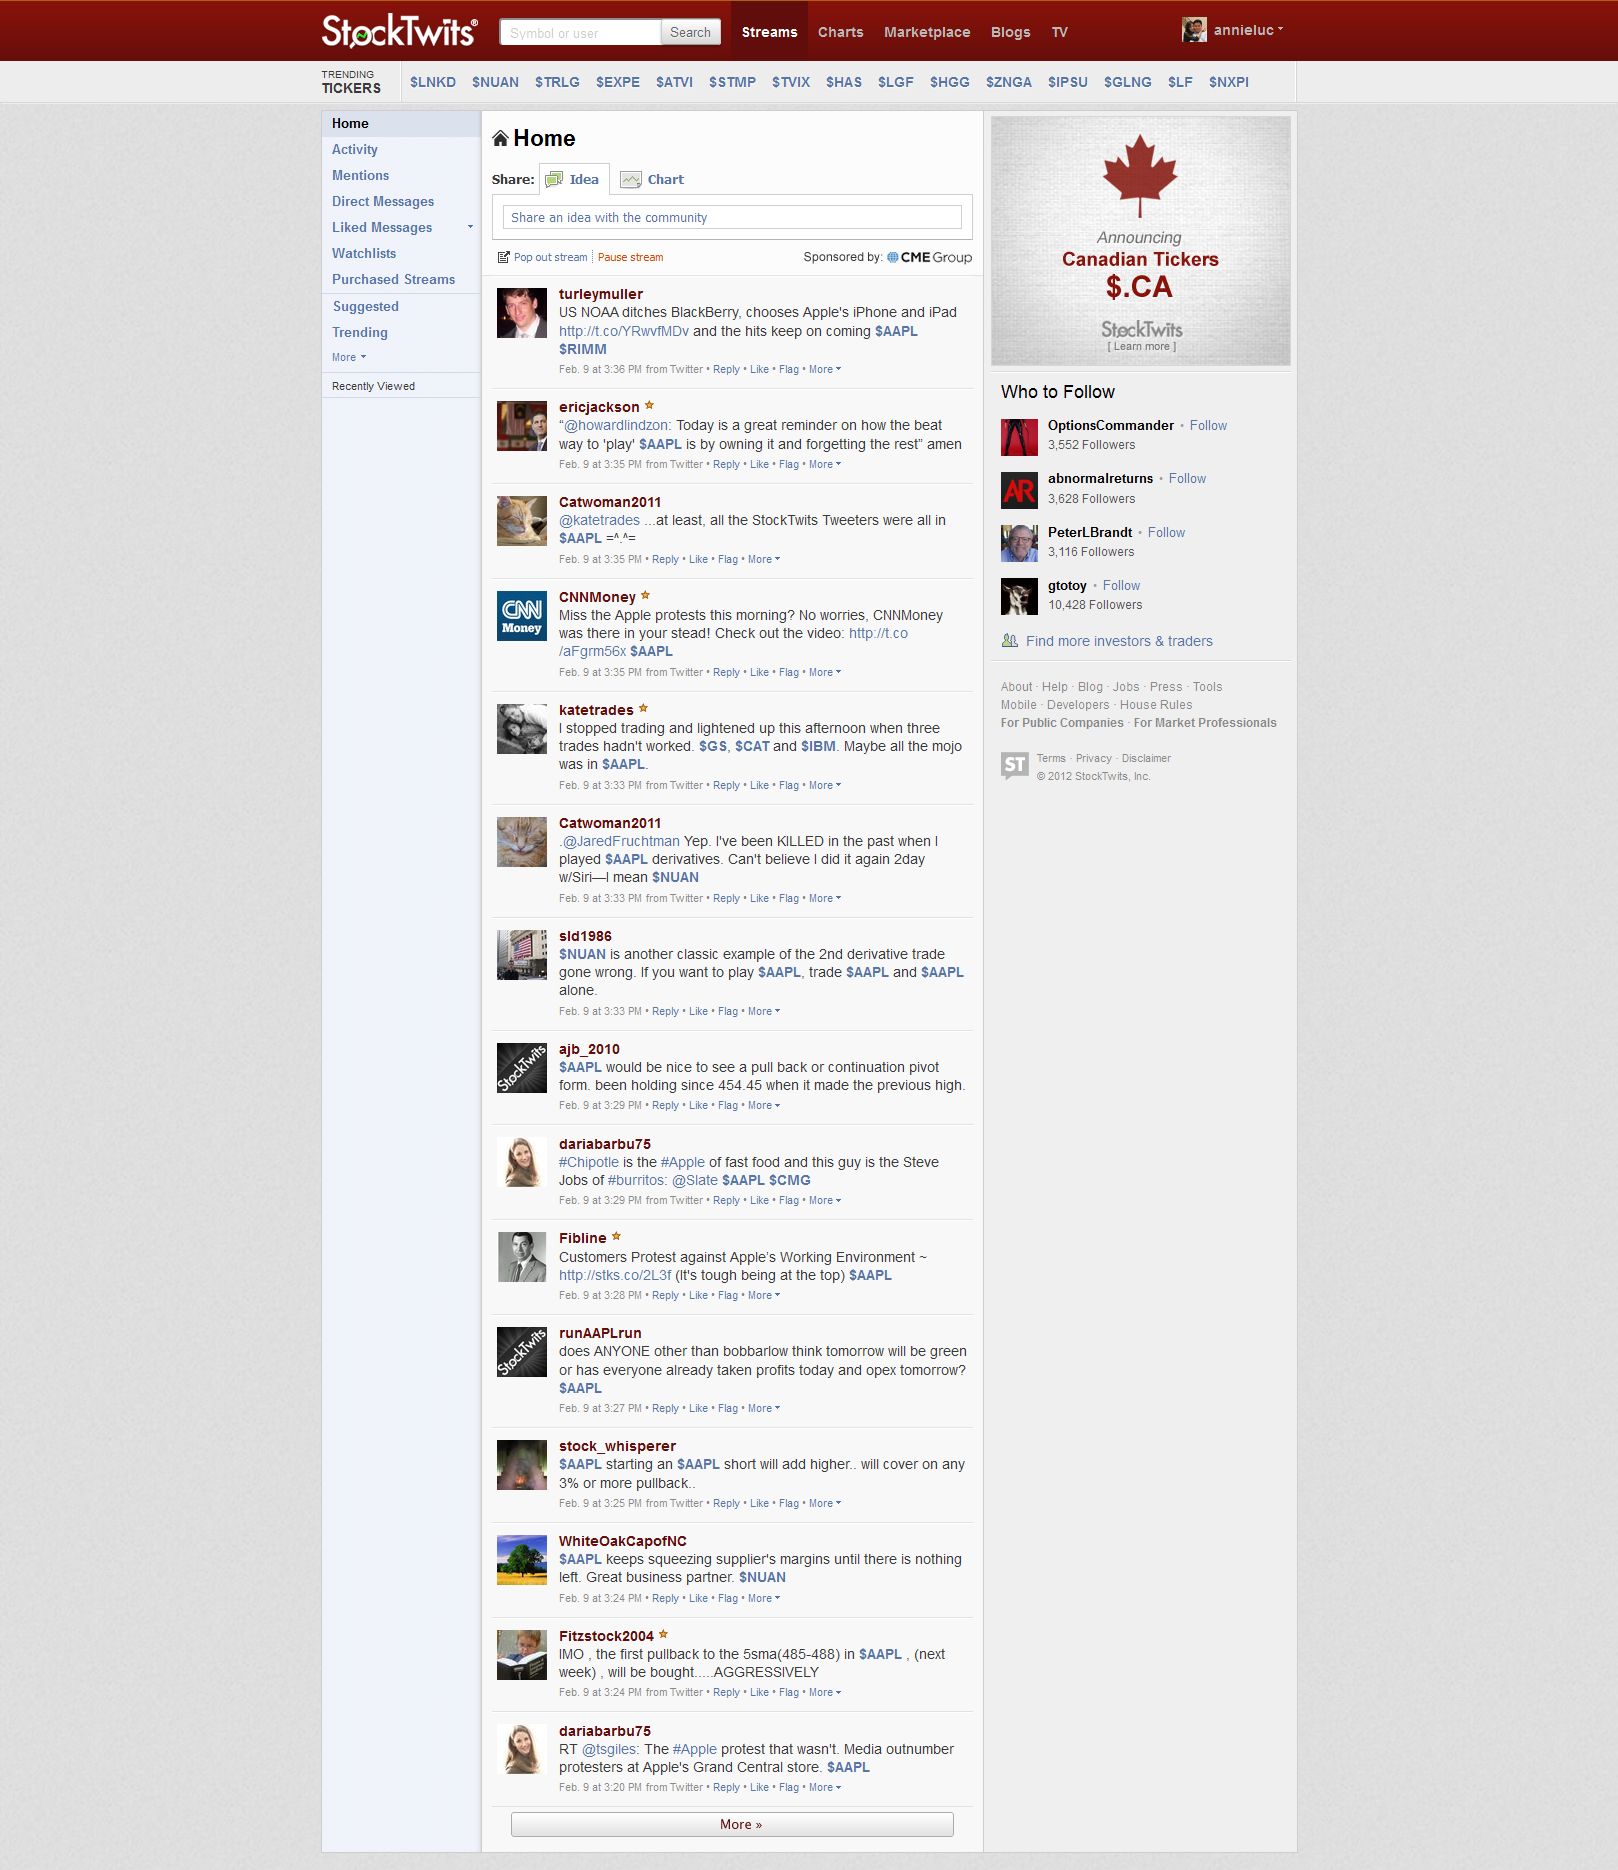Expand the sidebar More menu
Image resolution: width=1618 pixels, height=1870 pixels.
(x=349, y=358)
